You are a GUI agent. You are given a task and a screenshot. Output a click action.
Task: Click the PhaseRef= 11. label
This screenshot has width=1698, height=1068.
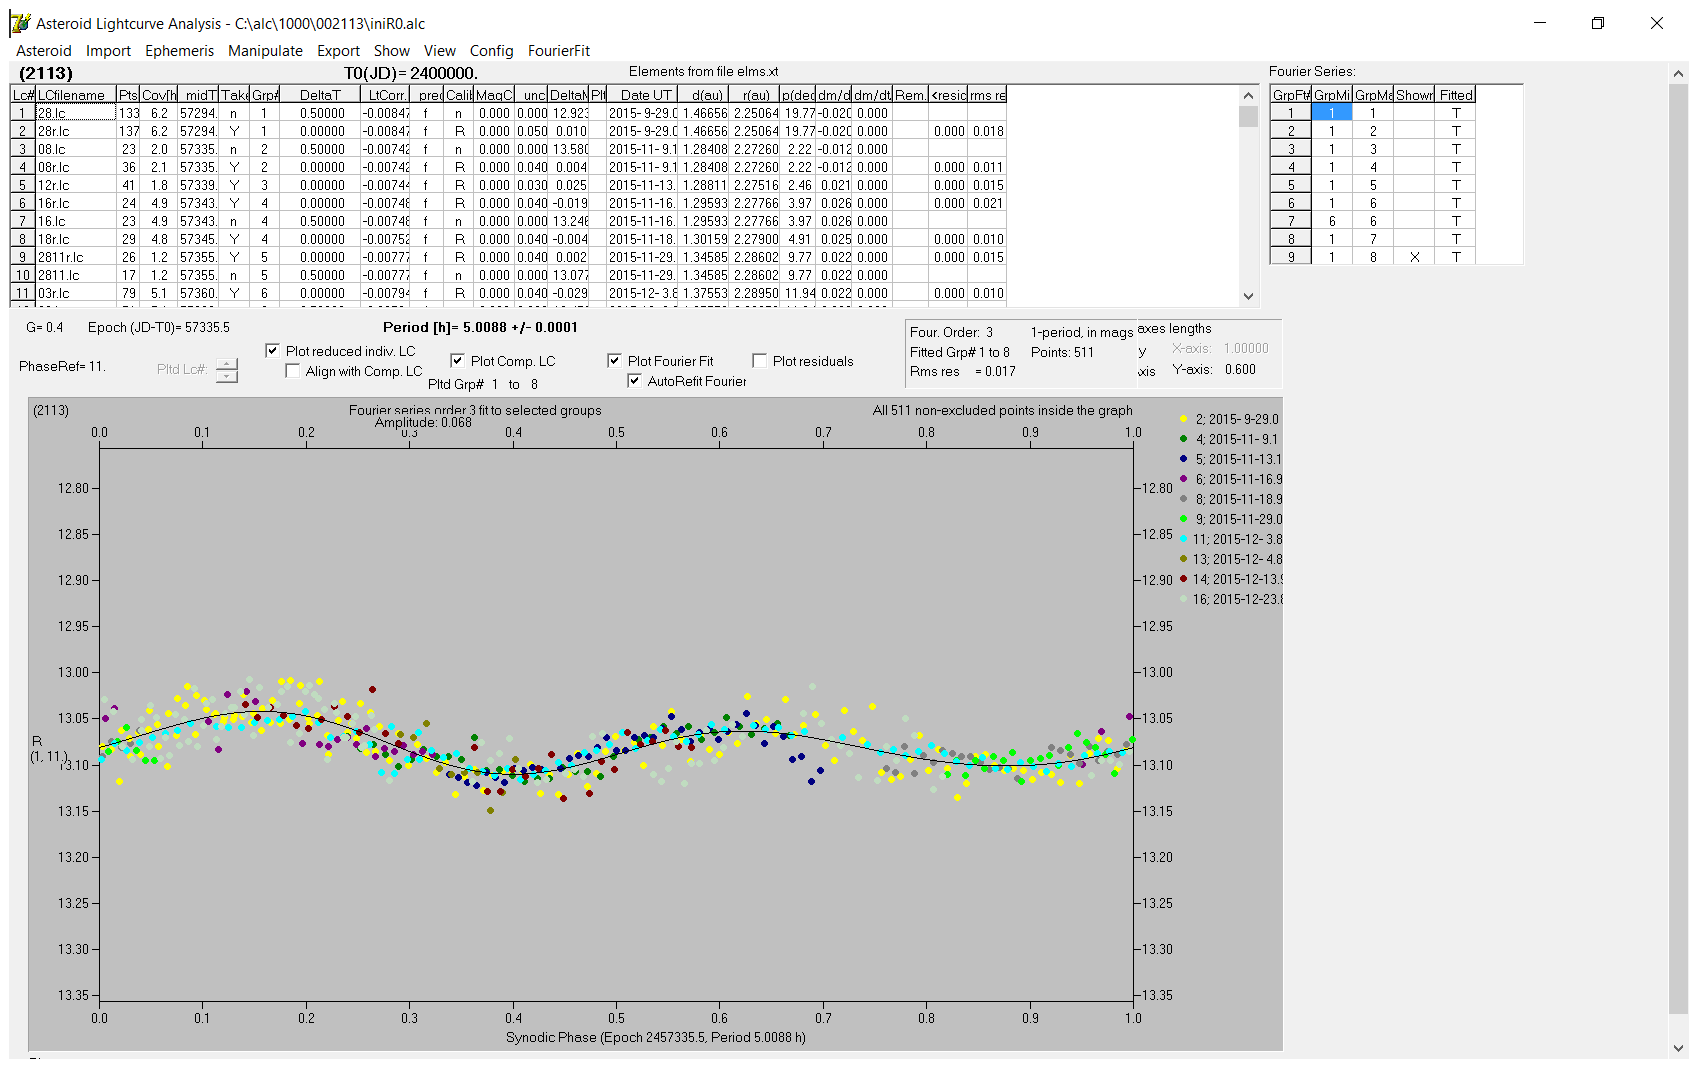point(62,367)
